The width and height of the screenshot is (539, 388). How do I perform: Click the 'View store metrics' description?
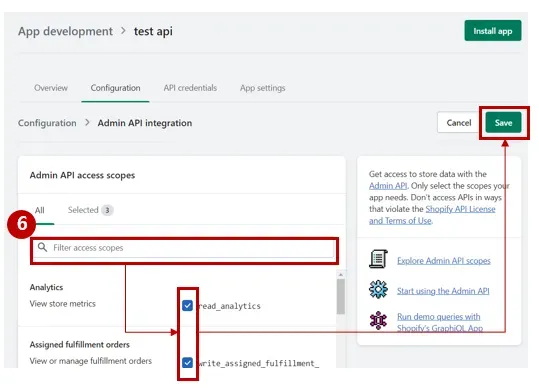click(63, 304)
